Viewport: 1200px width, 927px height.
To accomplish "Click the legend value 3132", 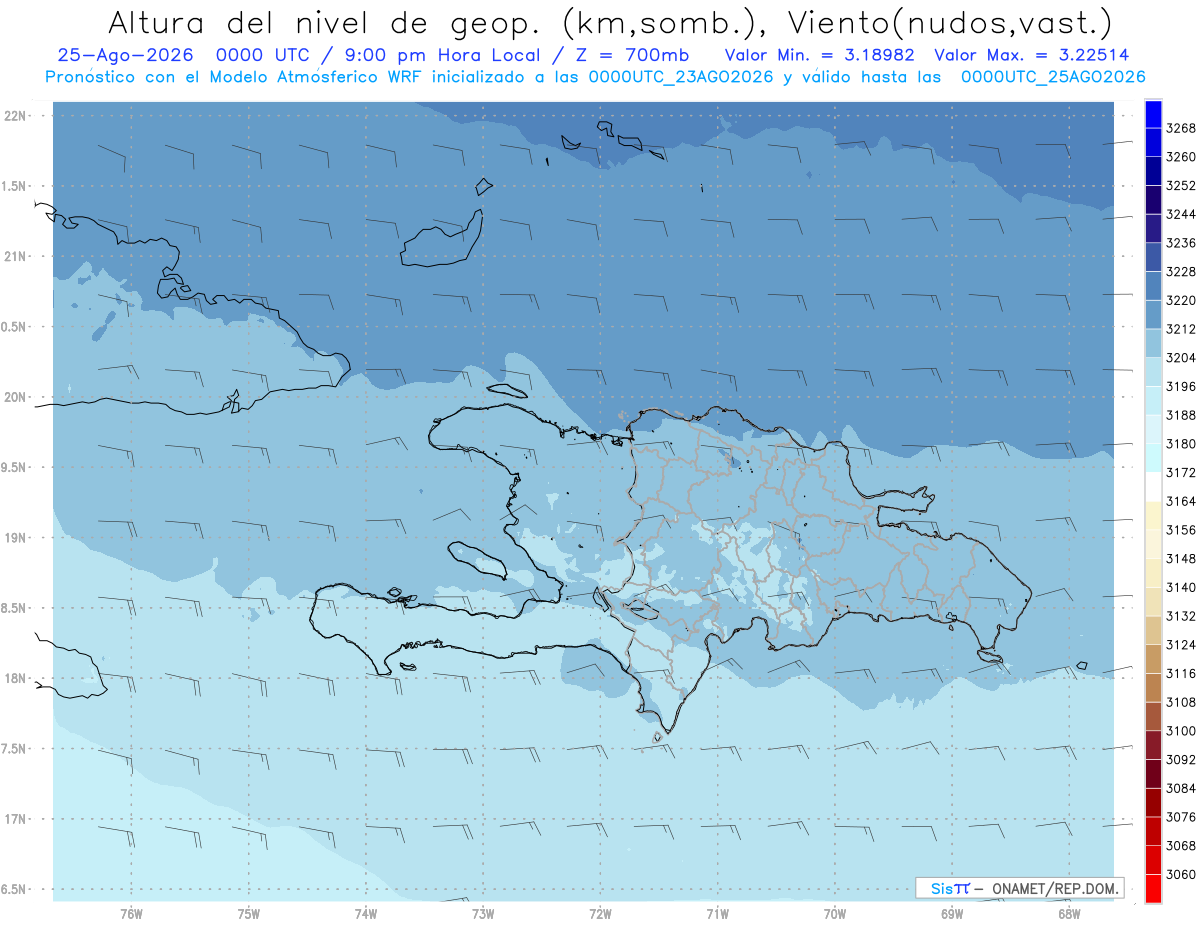I will [1181, 616].
